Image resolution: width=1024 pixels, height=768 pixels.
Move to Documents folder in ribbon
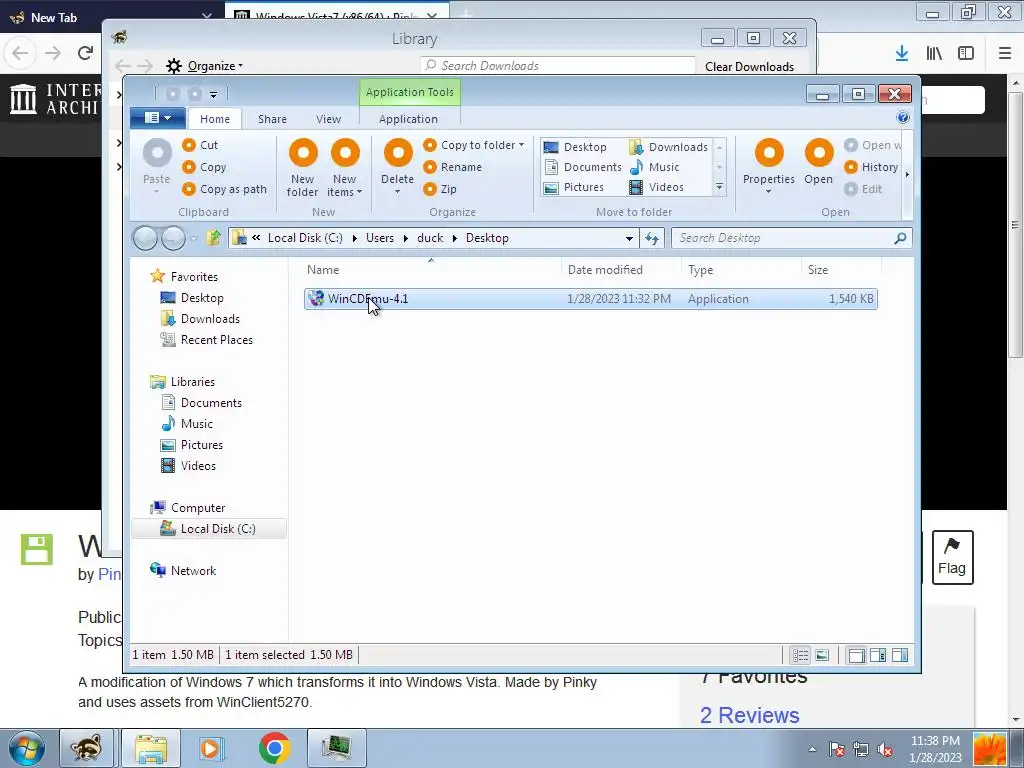click(583, 167)
